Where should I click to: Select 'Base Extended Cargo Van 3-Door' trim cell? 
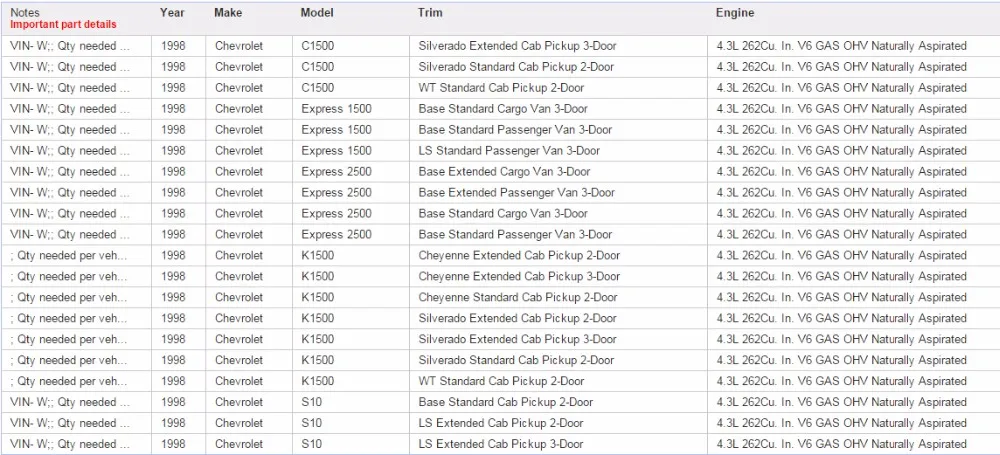504,172
